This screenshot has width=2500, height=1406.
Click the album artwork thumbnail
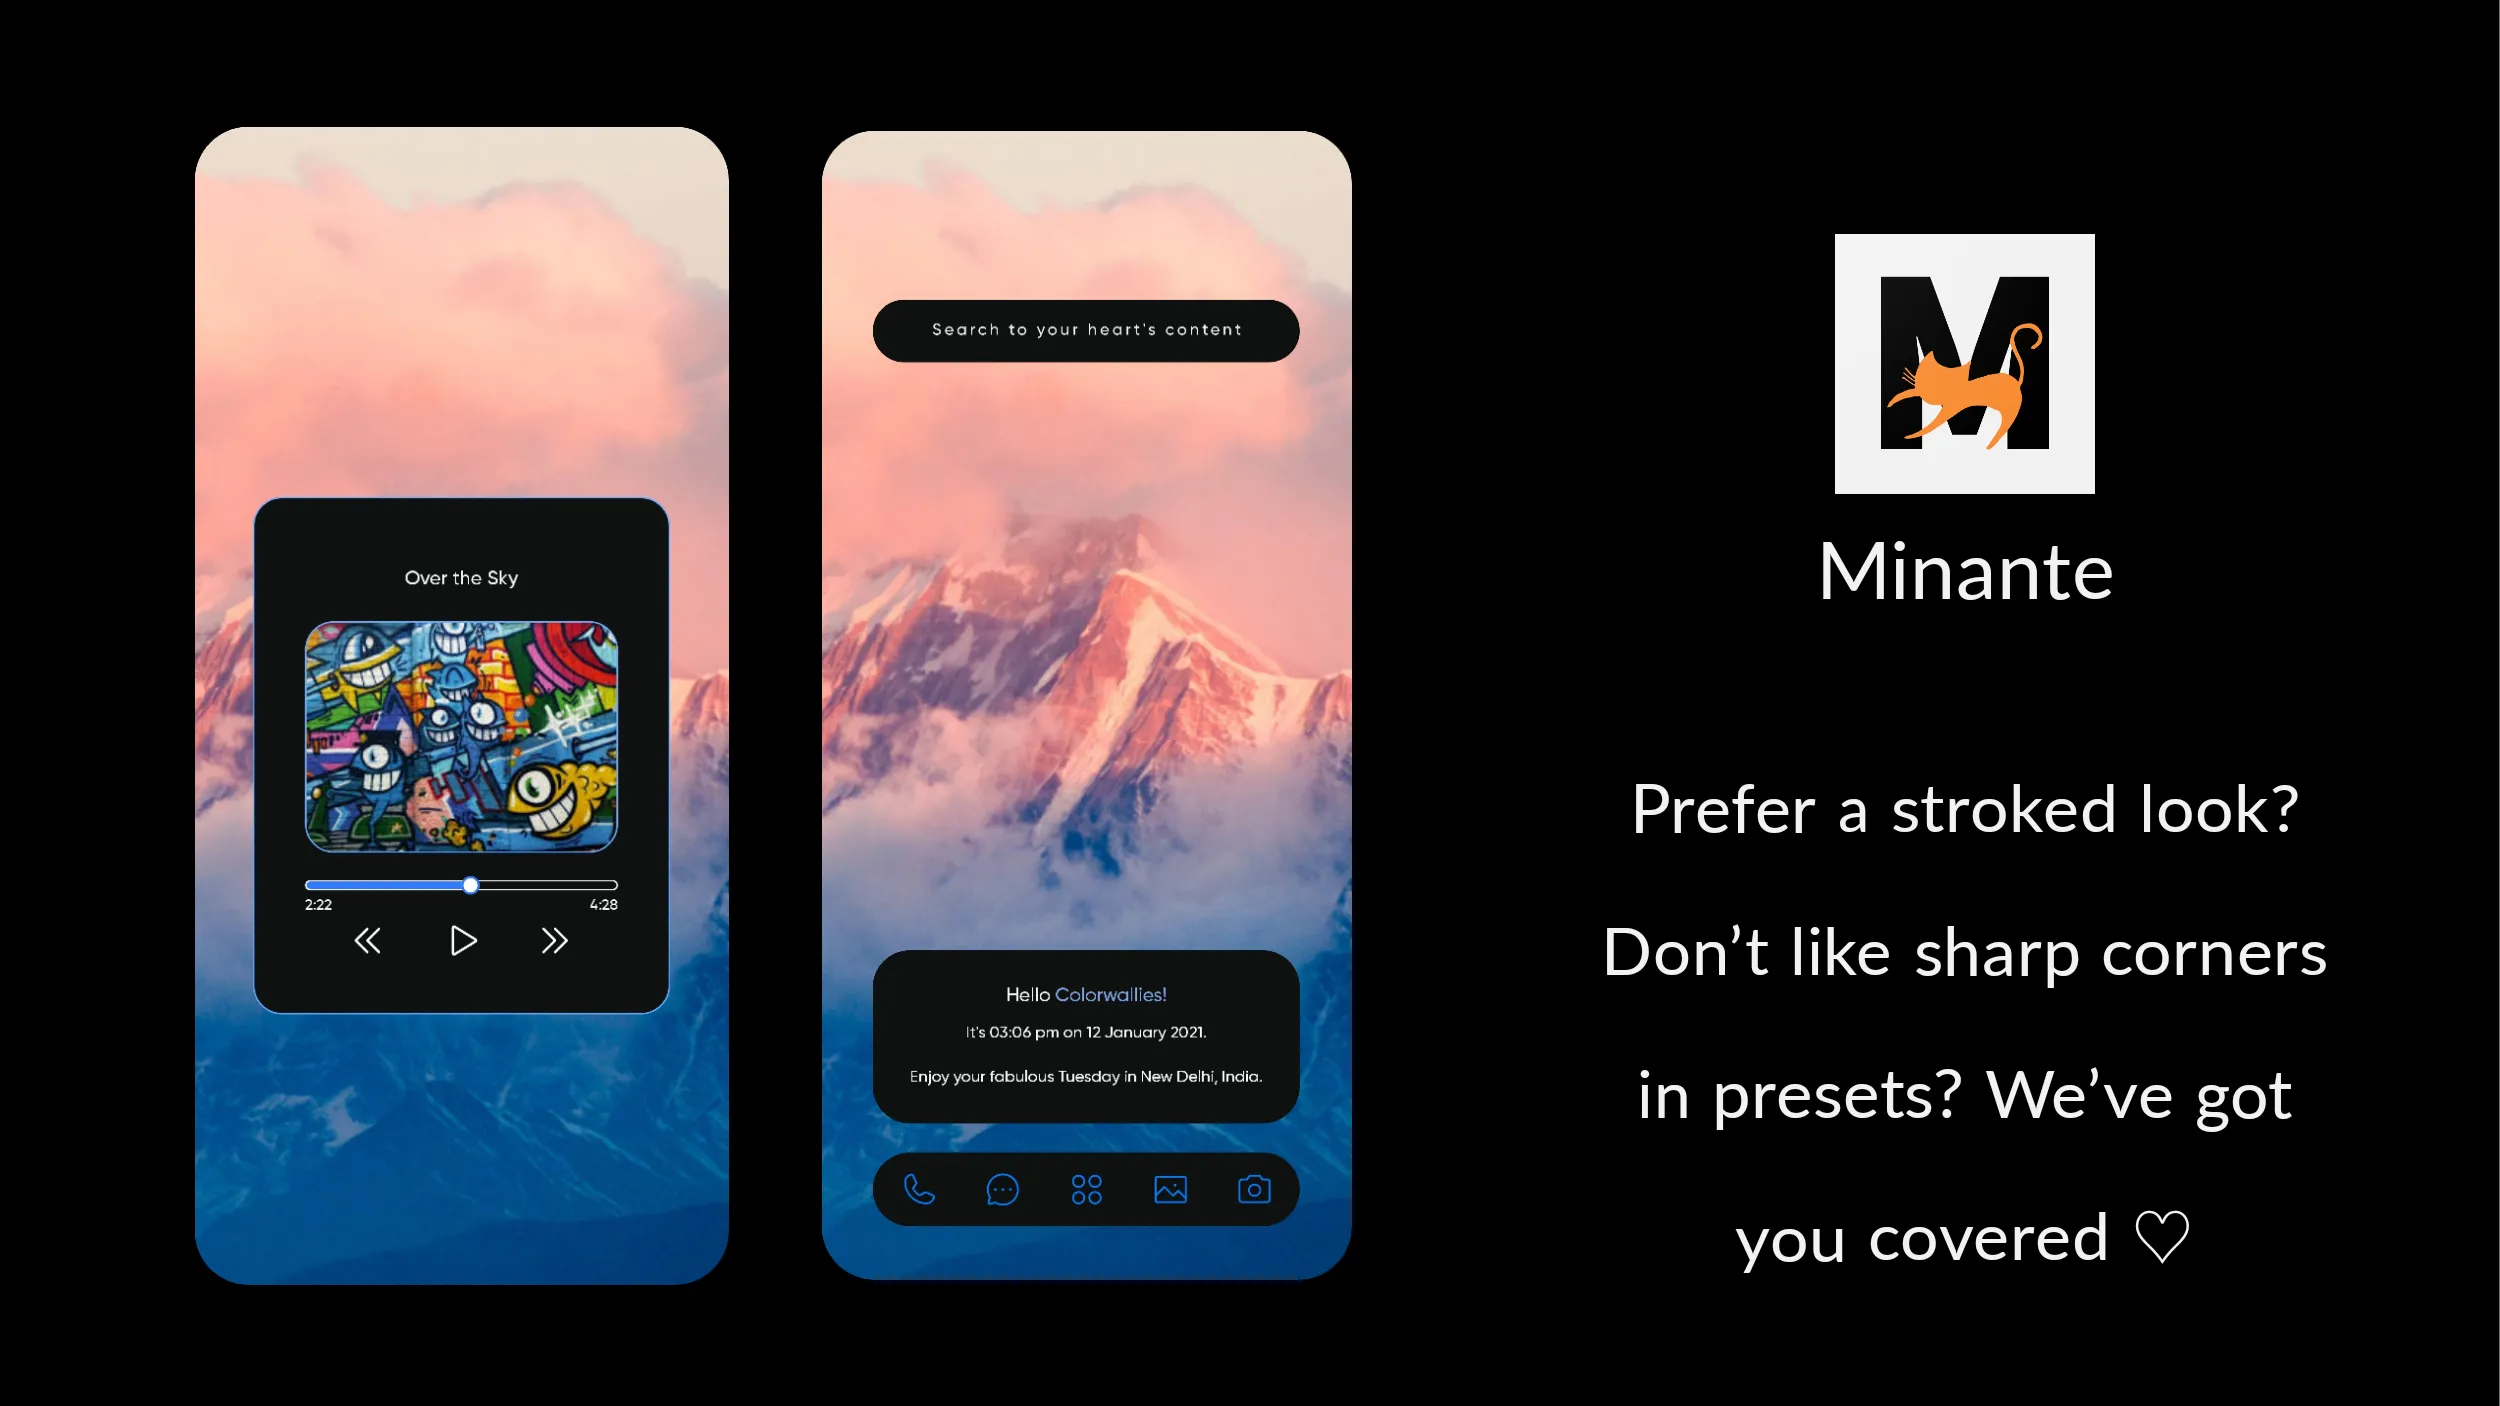click(x=460, y=736)
